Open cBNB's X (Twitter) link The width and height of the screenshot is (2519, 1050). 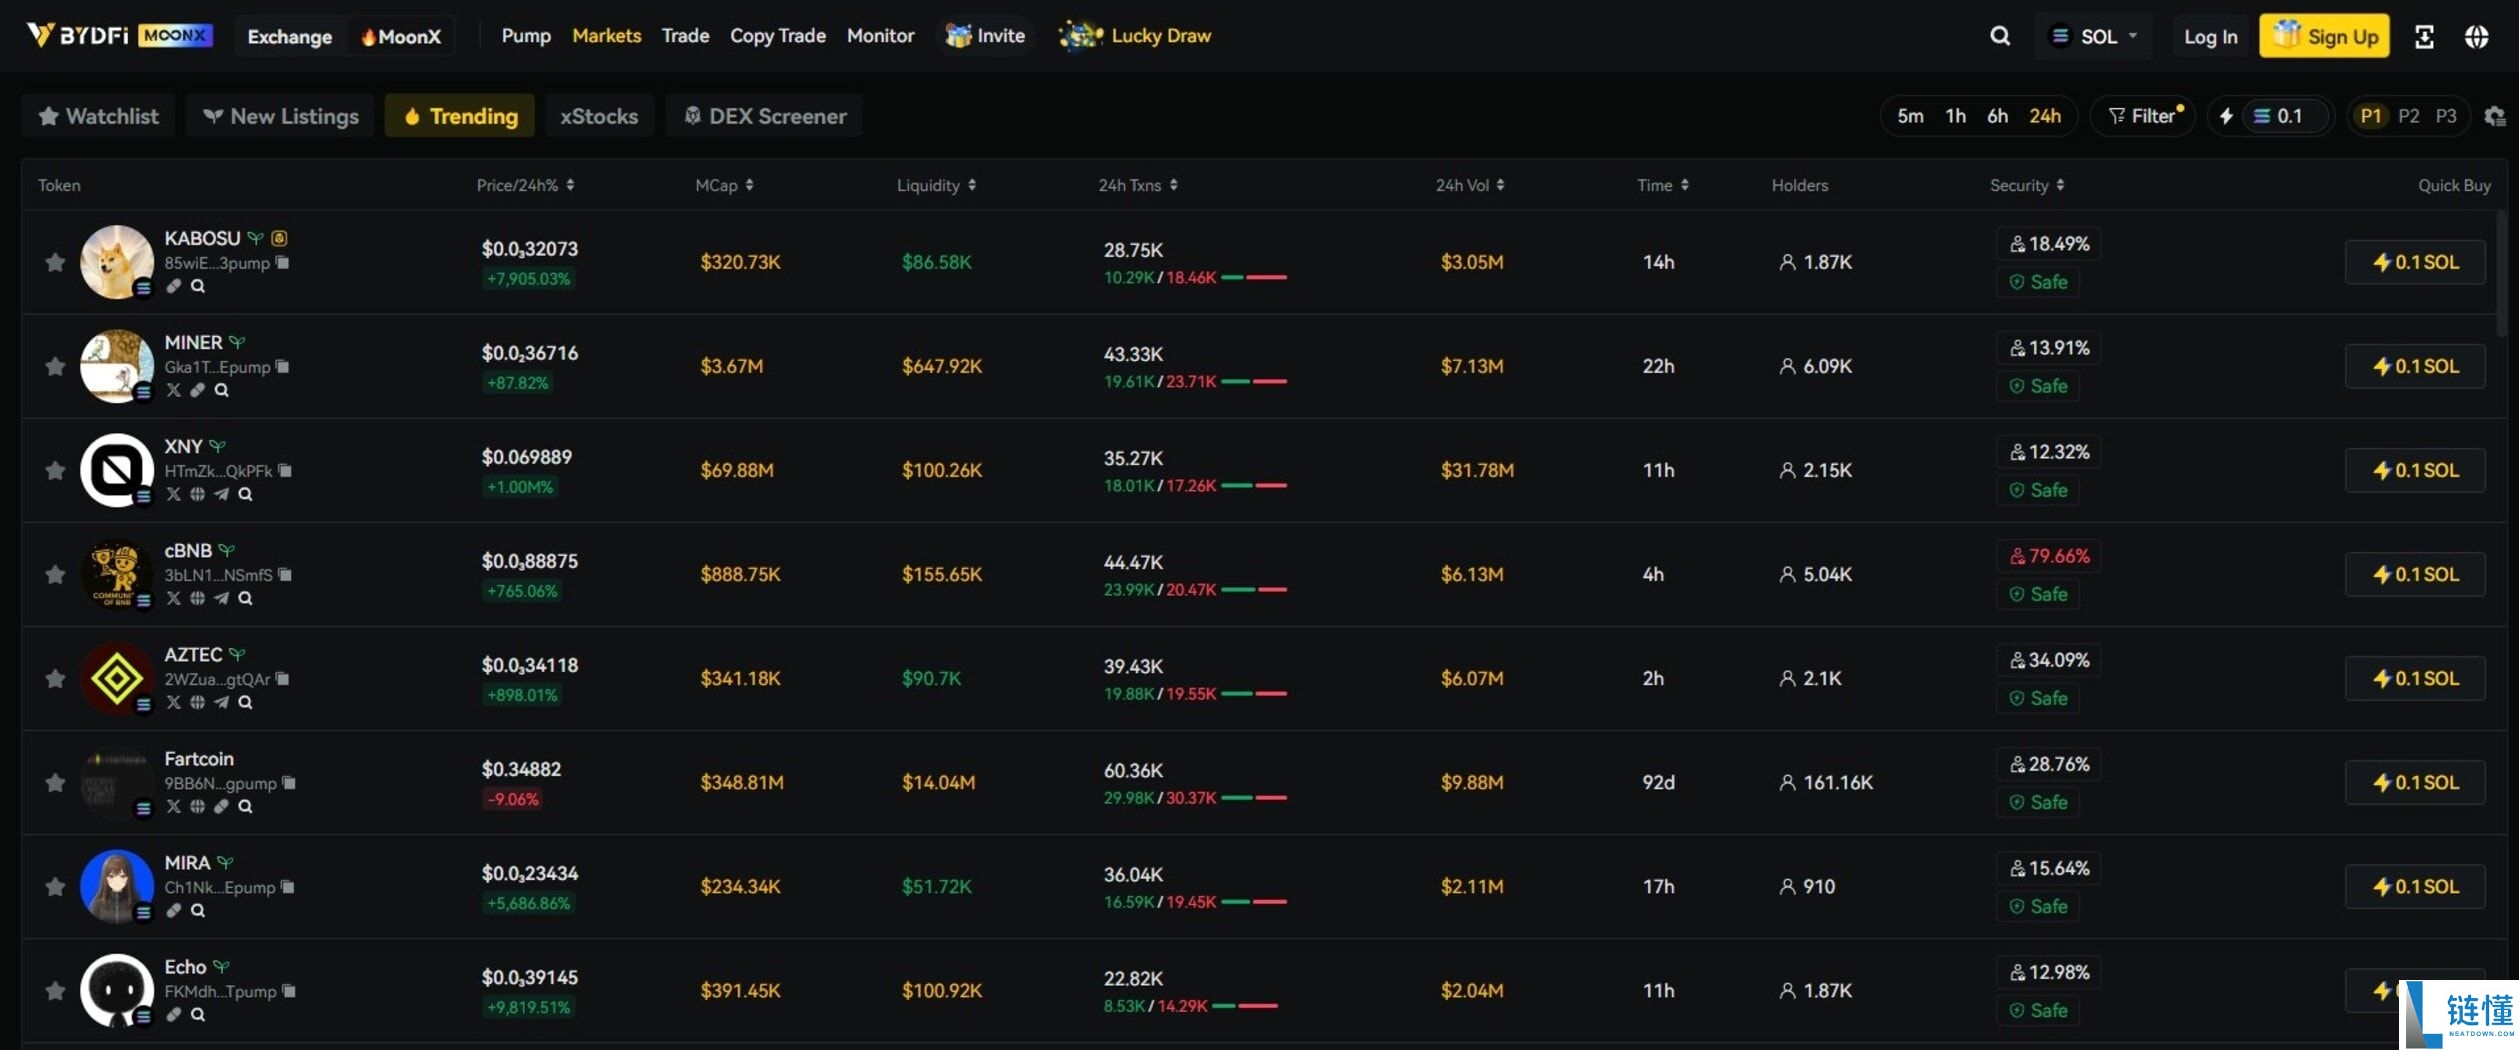174,598
